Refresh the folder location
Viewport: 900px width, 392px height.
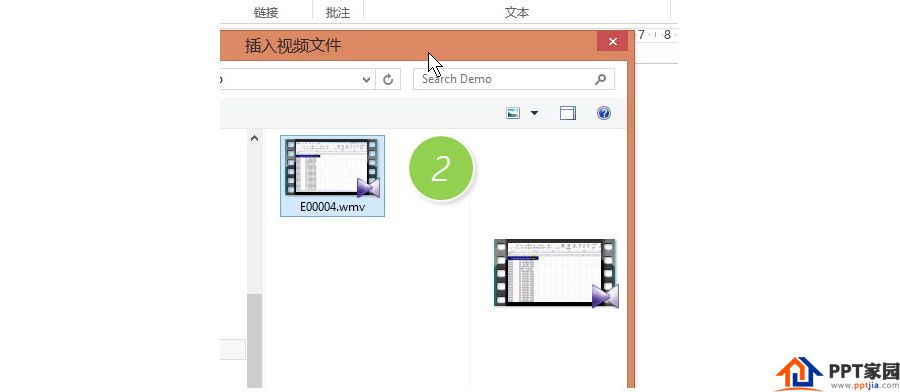click(x=388, y=80)
